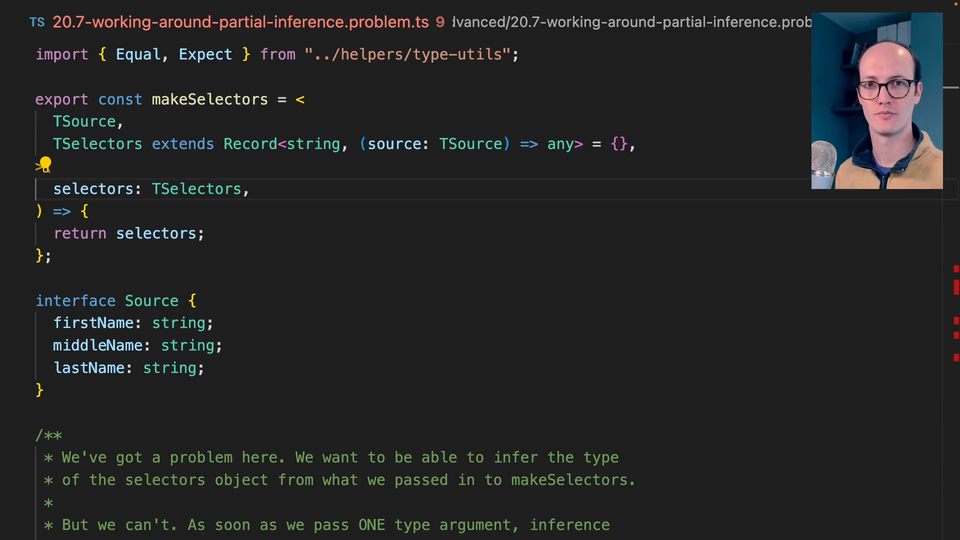Click the "../helpers/type-utils" import path string
Viewport: 960px width, 540px height.
(x=410, y=54)
